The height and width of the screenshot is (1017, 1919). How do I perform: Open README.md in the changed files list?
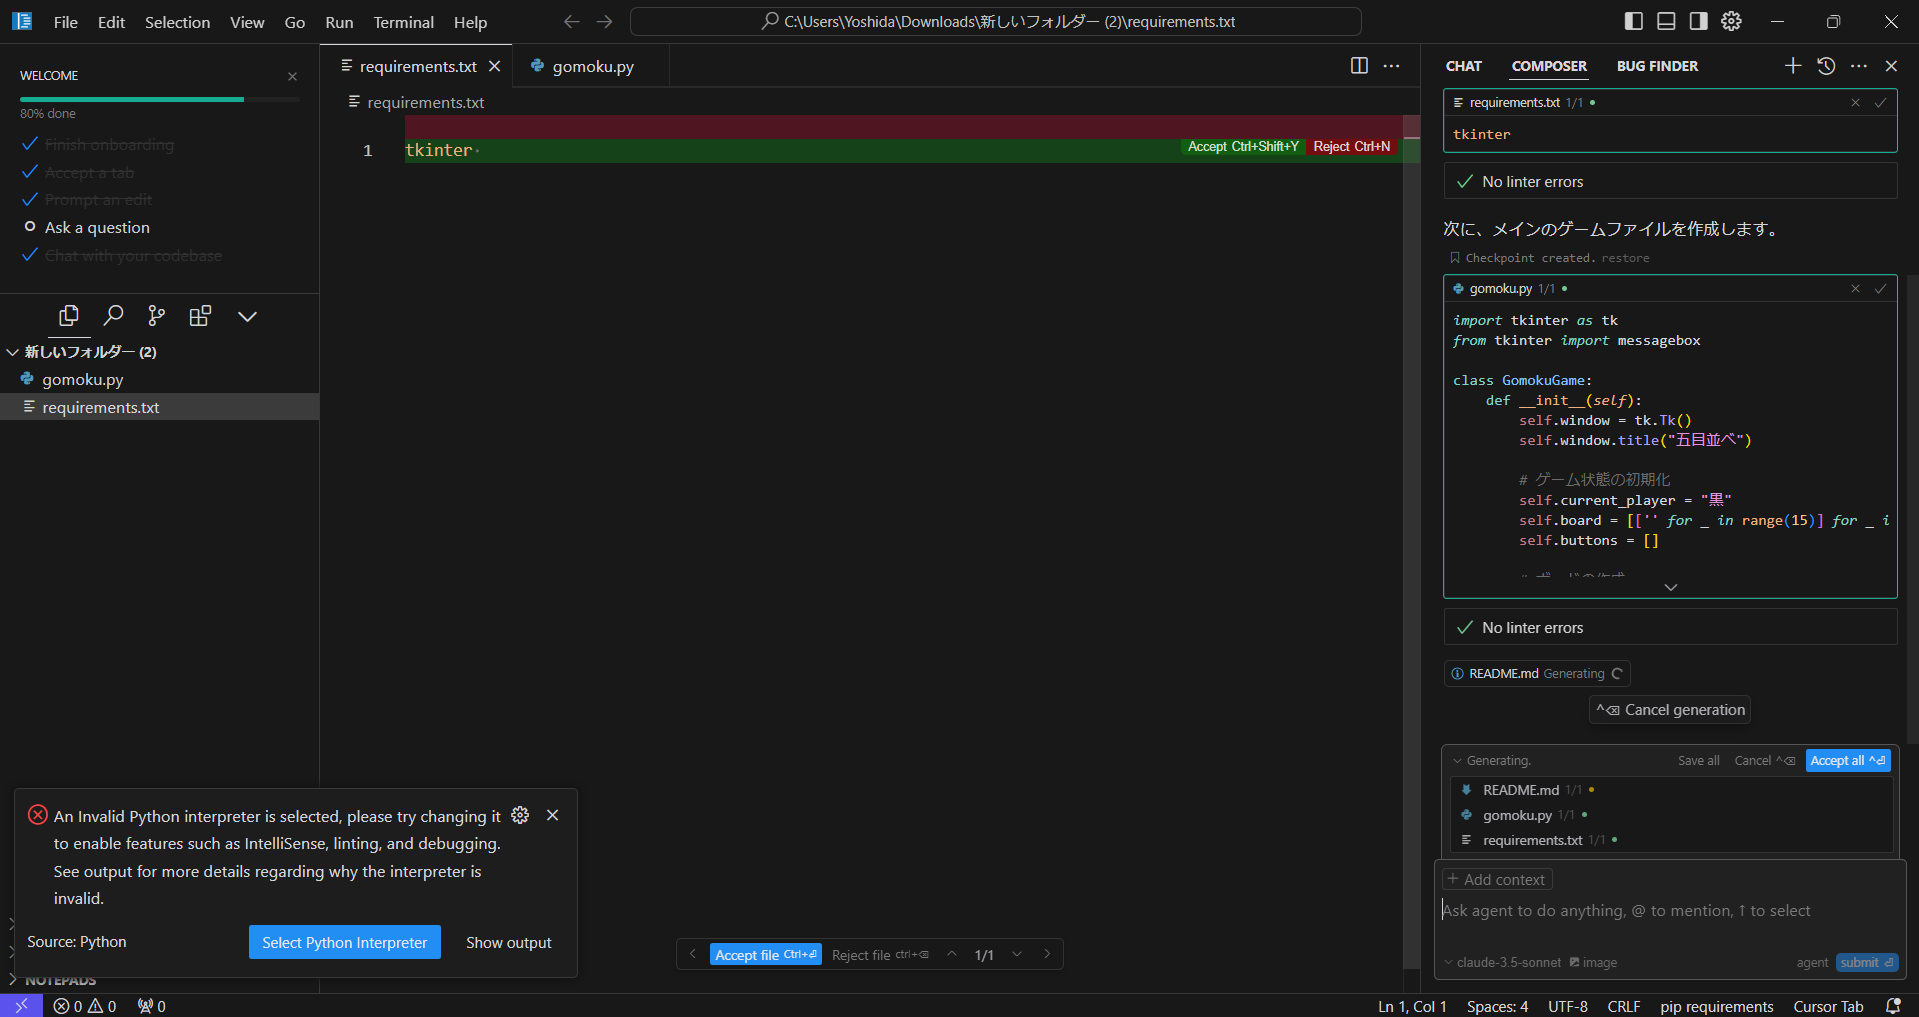coord(1520,790)
